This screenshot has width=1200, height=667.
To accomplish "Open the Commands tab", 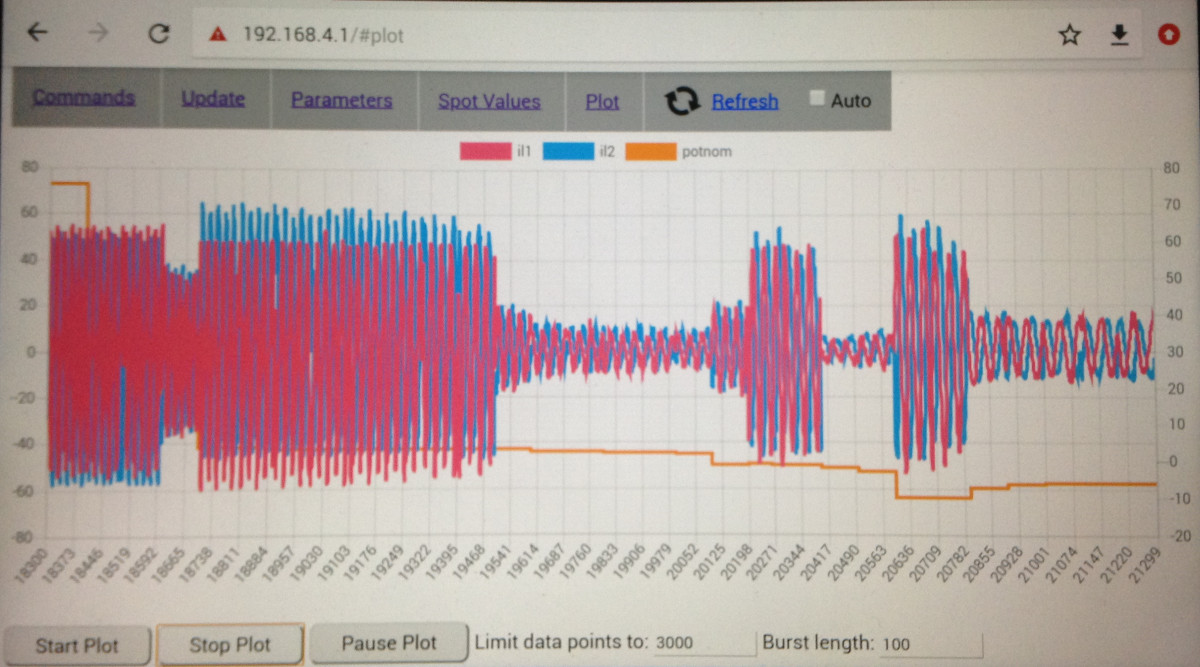I will (84, 98).
